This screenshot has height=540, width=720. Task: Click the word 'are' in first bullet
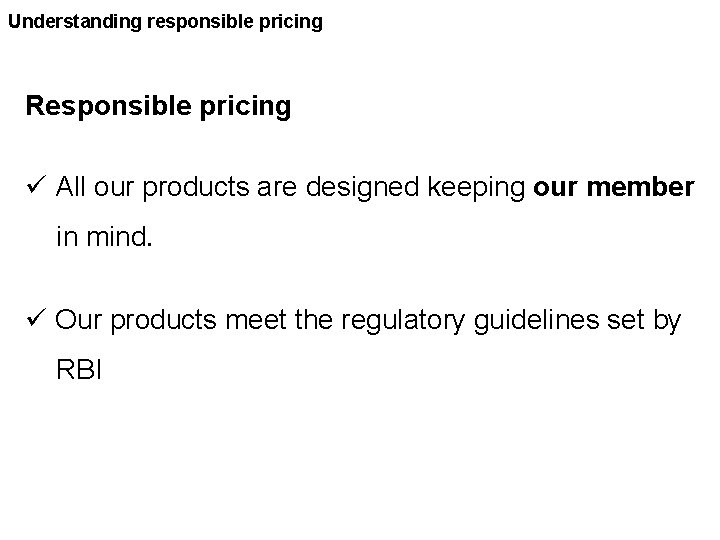coord(277,188)
